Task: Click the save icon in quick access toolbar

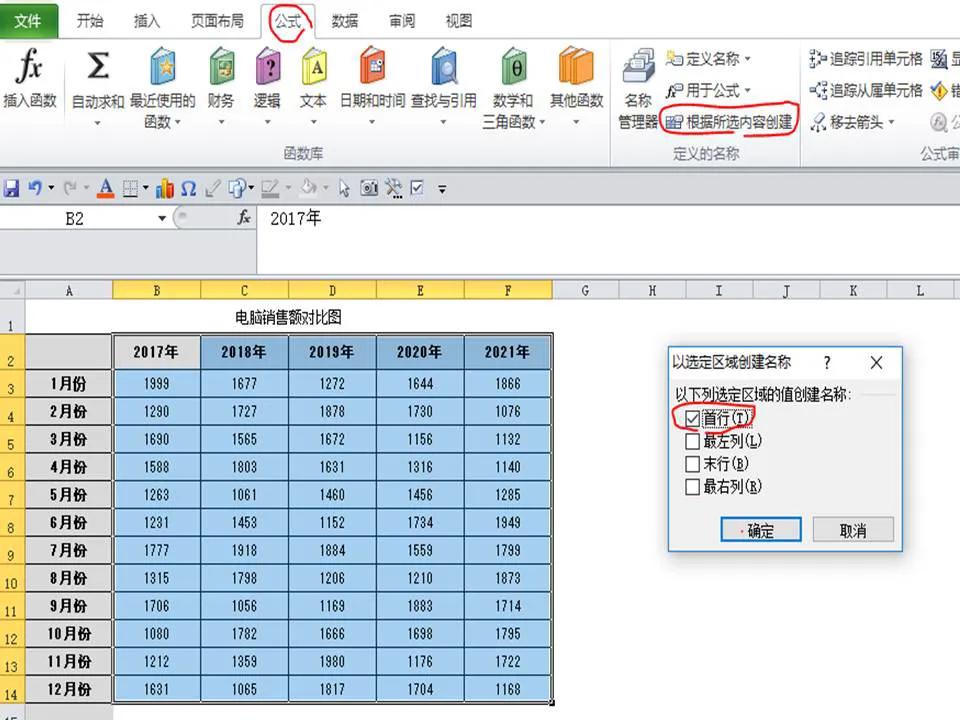Action: pos(11,188)
